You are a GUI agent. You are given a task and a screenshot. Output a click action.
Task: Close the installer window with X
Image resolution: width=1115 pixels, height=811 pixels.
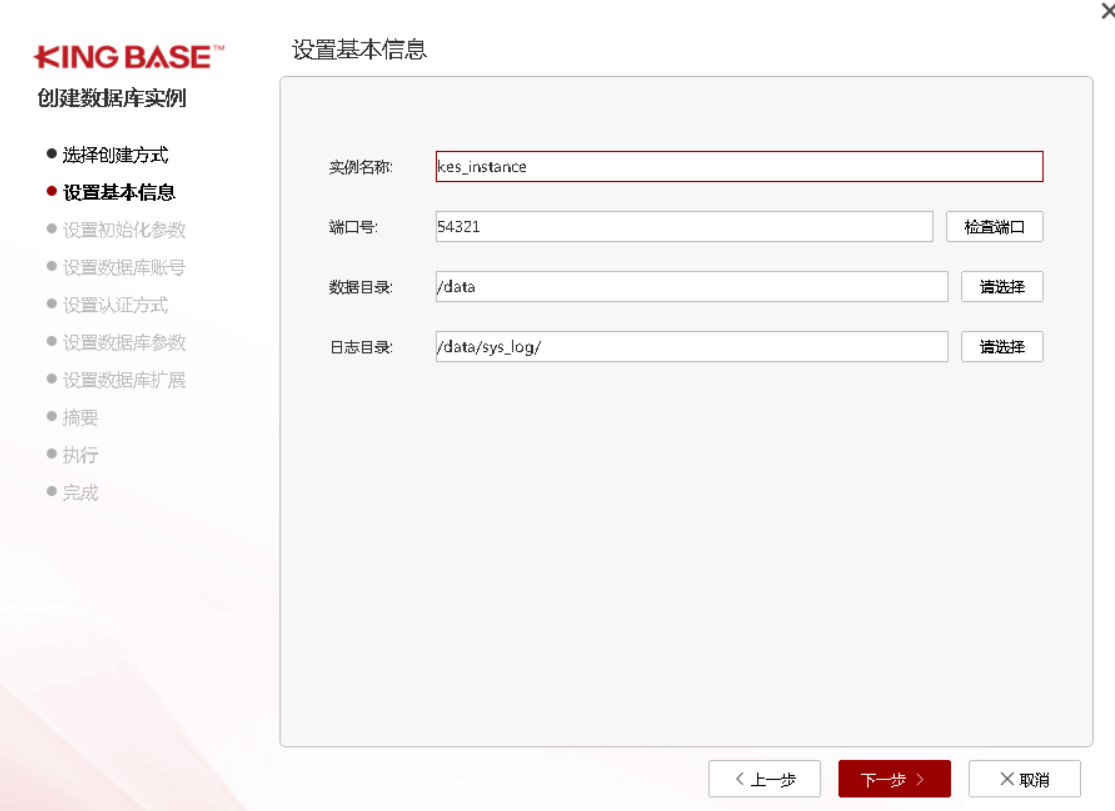coord(1106,11)
